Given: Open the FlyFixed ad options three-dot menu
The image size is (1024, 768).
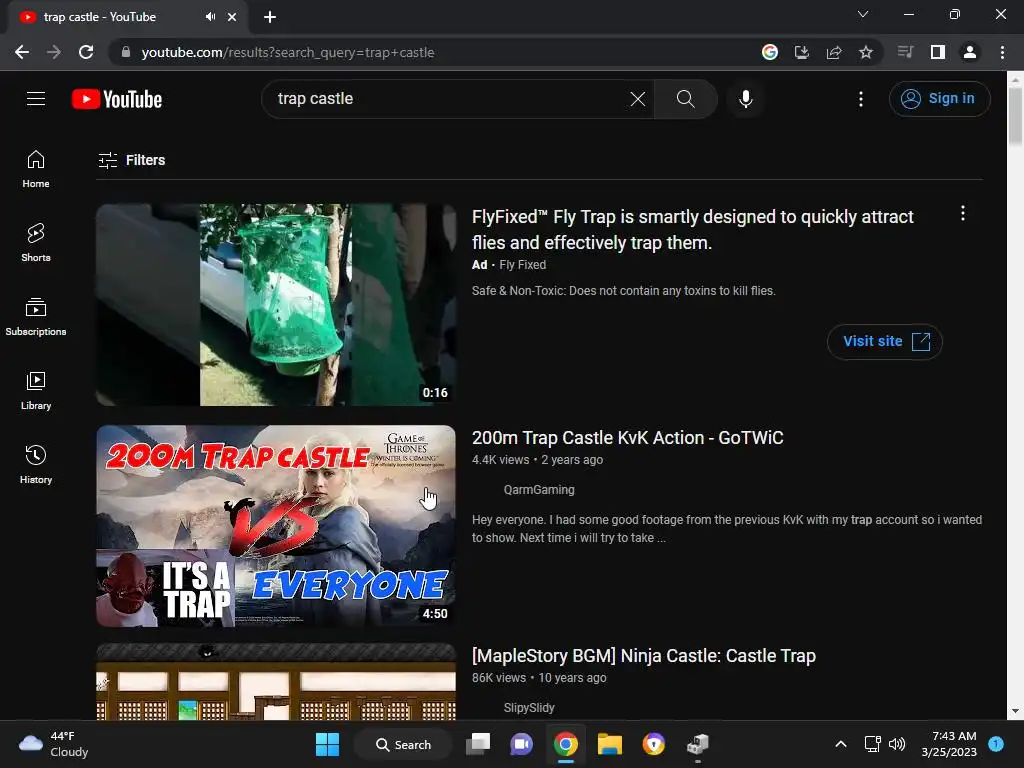Looking at the screenshot, I should tap(963, 213).
